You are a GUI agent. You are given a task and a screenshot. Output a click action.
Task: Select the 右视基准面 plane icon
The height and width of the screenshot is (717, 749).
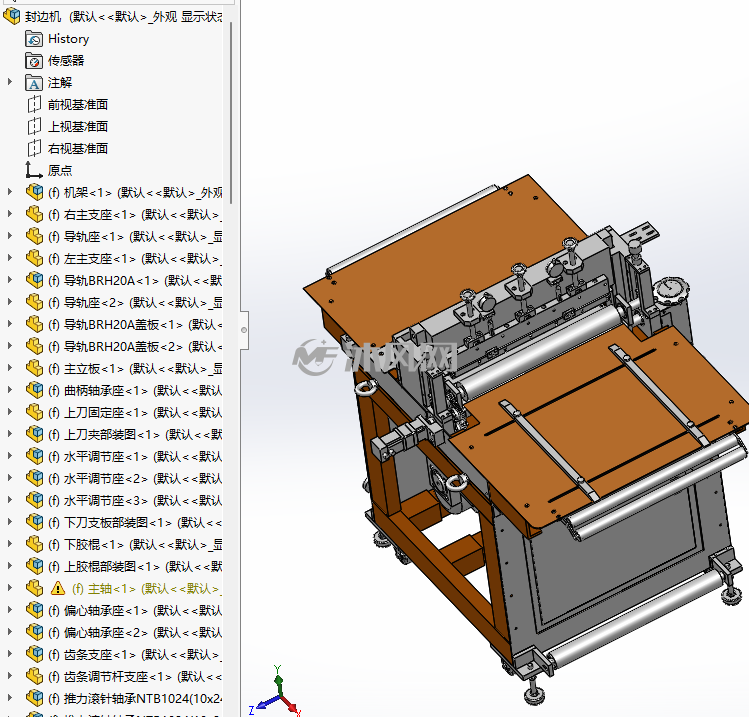(x=34, y=149)
